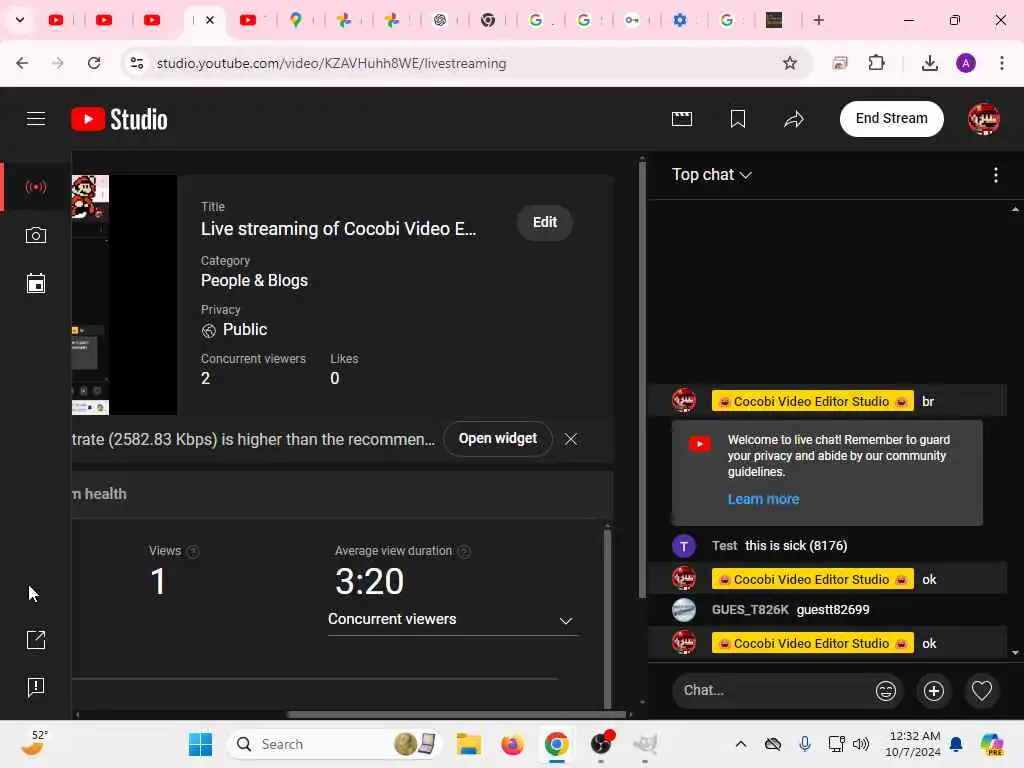The height and width of the screenshot is (768, 1024).
Task: Click the stream preview thumbnail
Action: click(x=124, y=295)
